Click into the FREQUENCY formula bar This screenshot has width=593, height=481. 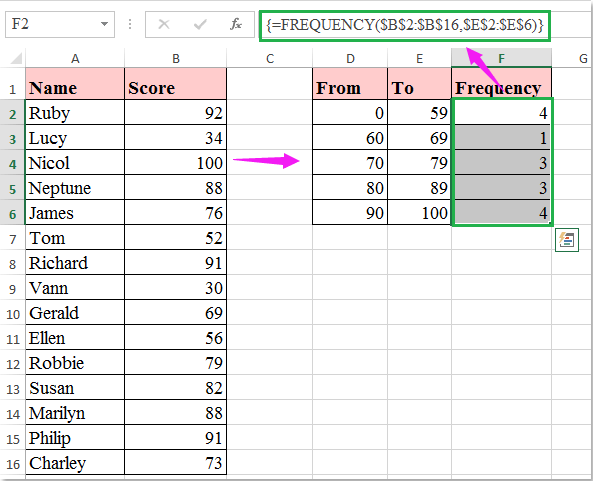coord(405,26)
